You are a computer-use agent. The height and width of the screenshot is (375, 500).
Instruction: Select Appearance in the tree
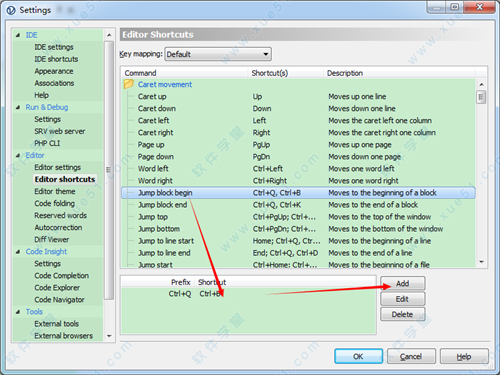point(54,71)
